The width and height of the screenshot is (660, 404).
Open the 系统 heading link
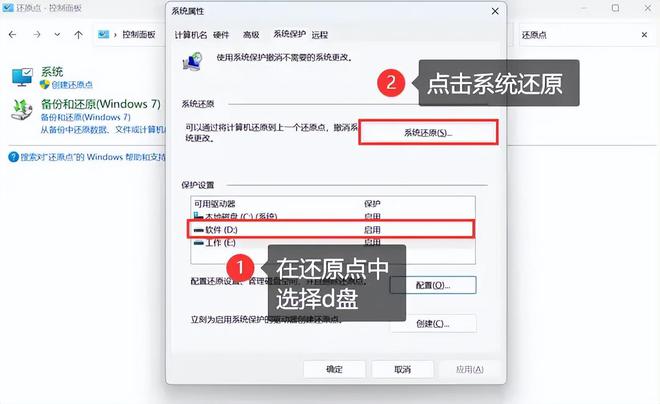52,72
